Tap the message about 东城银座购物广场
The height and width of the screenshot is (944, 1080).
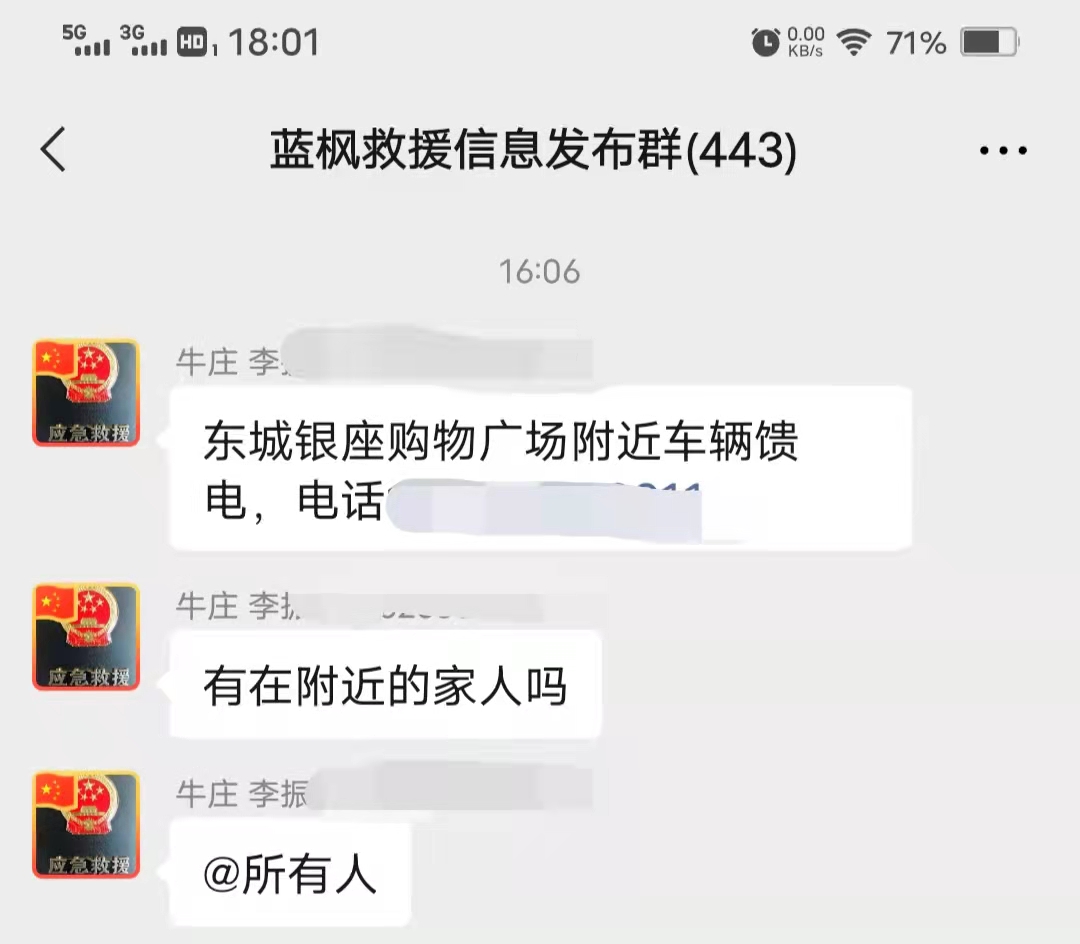541,469
